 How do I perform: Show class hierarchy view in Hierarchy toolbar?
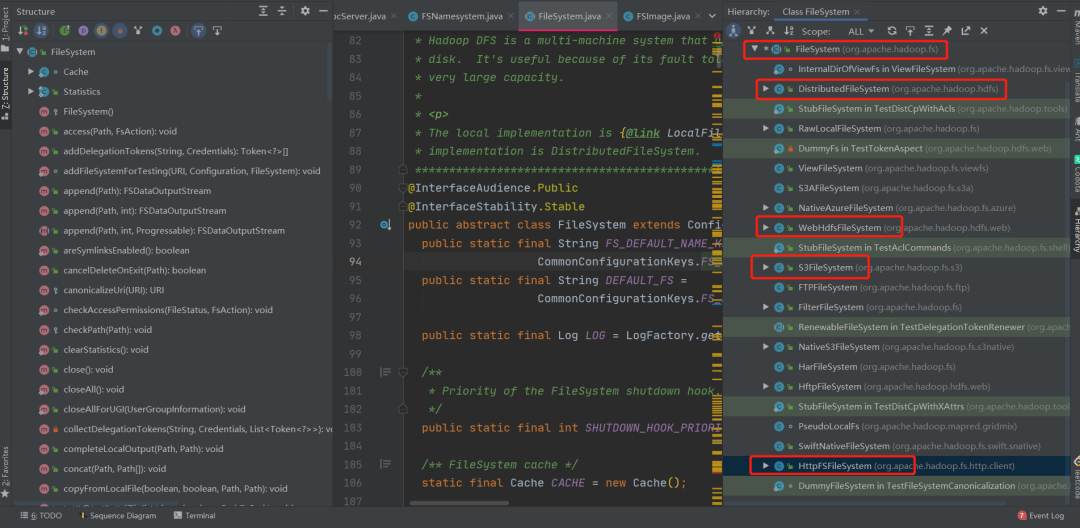(x=734, y=31)
